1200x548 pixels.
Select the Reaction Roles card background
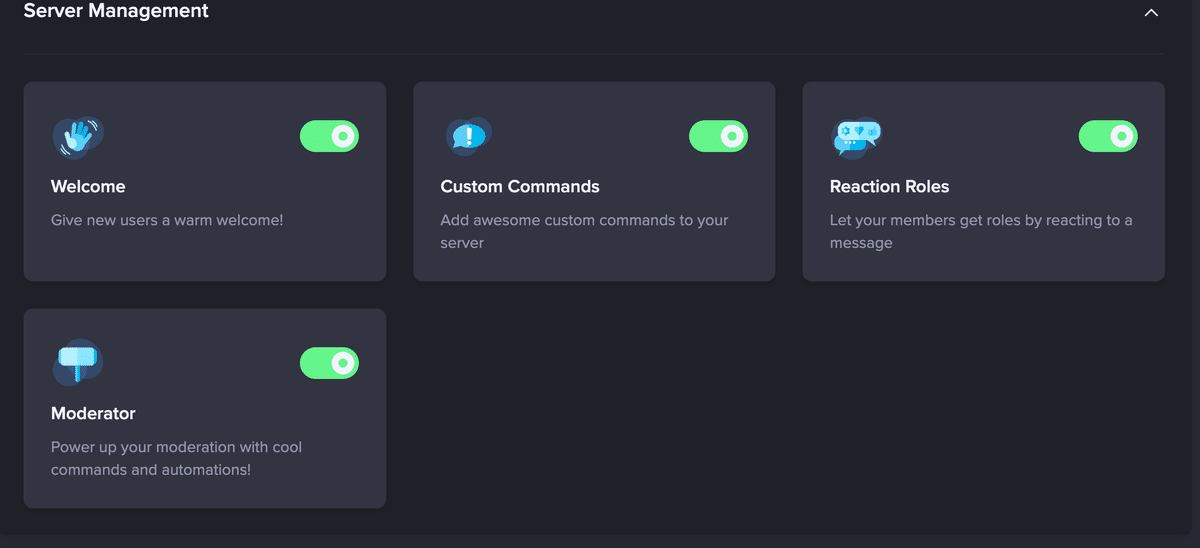coord(983,181)
